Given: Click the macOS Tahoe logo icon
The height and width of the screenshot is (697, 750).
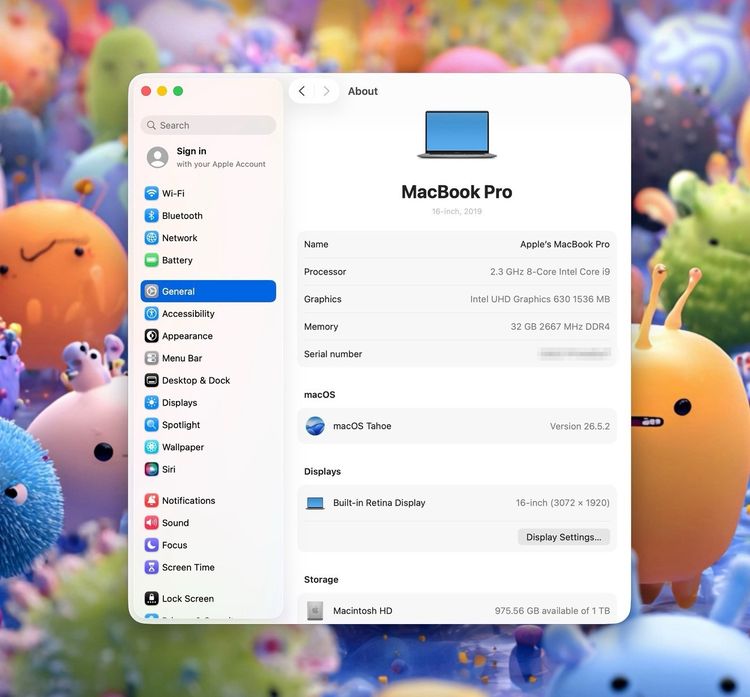Looking at the screenshot, I should pos(315,426).
